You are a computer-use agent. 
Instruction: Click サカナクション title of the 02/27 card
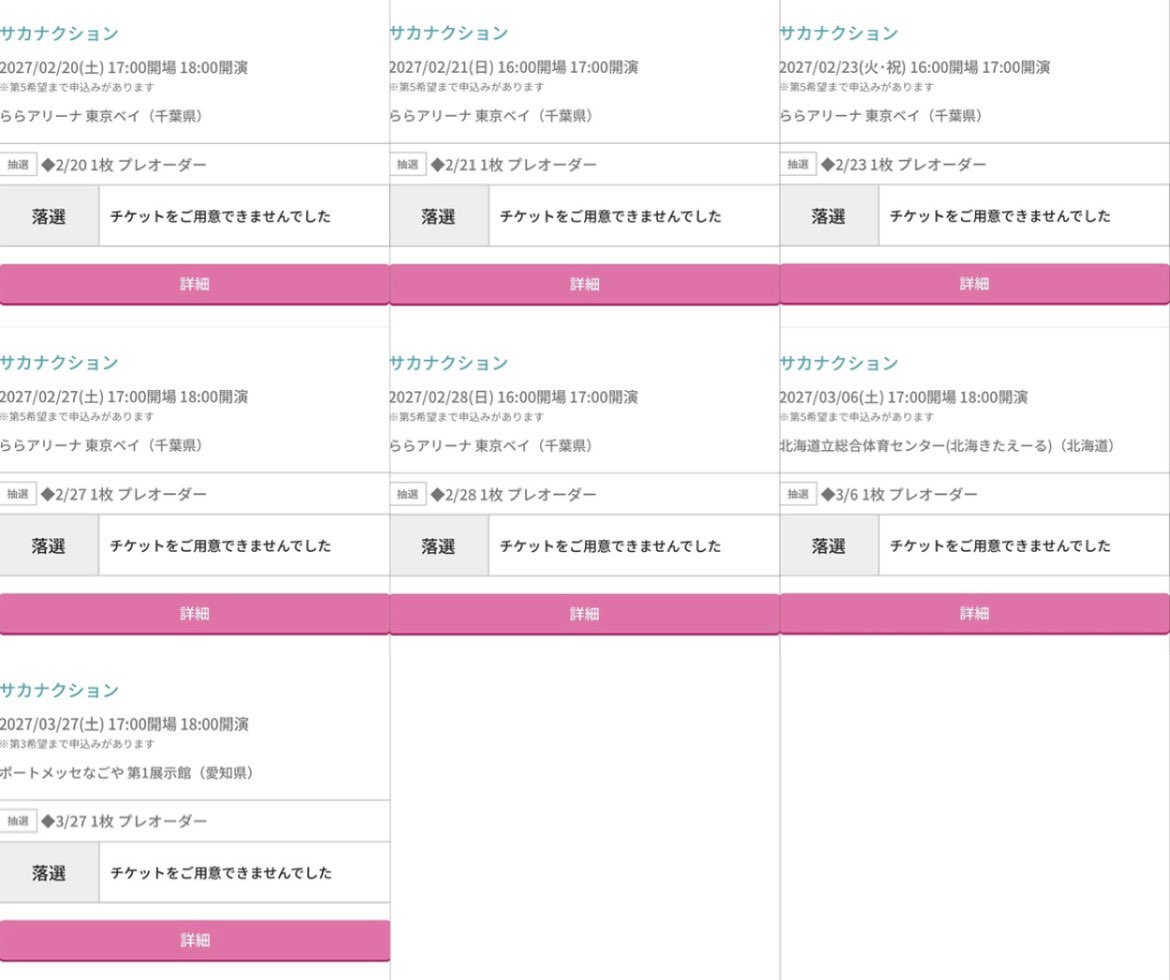tap(59, 363)
